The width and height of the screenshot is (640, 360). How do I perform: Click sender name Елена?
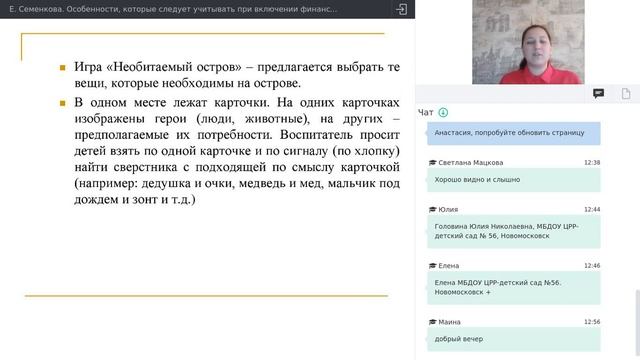click(x=449, y=266)
